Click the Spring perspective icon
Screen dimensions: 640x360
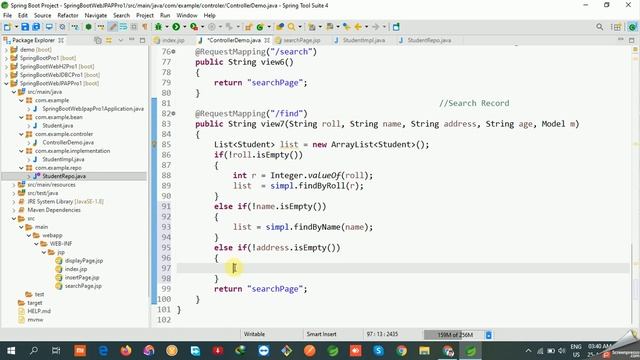[x=632, y=27]
